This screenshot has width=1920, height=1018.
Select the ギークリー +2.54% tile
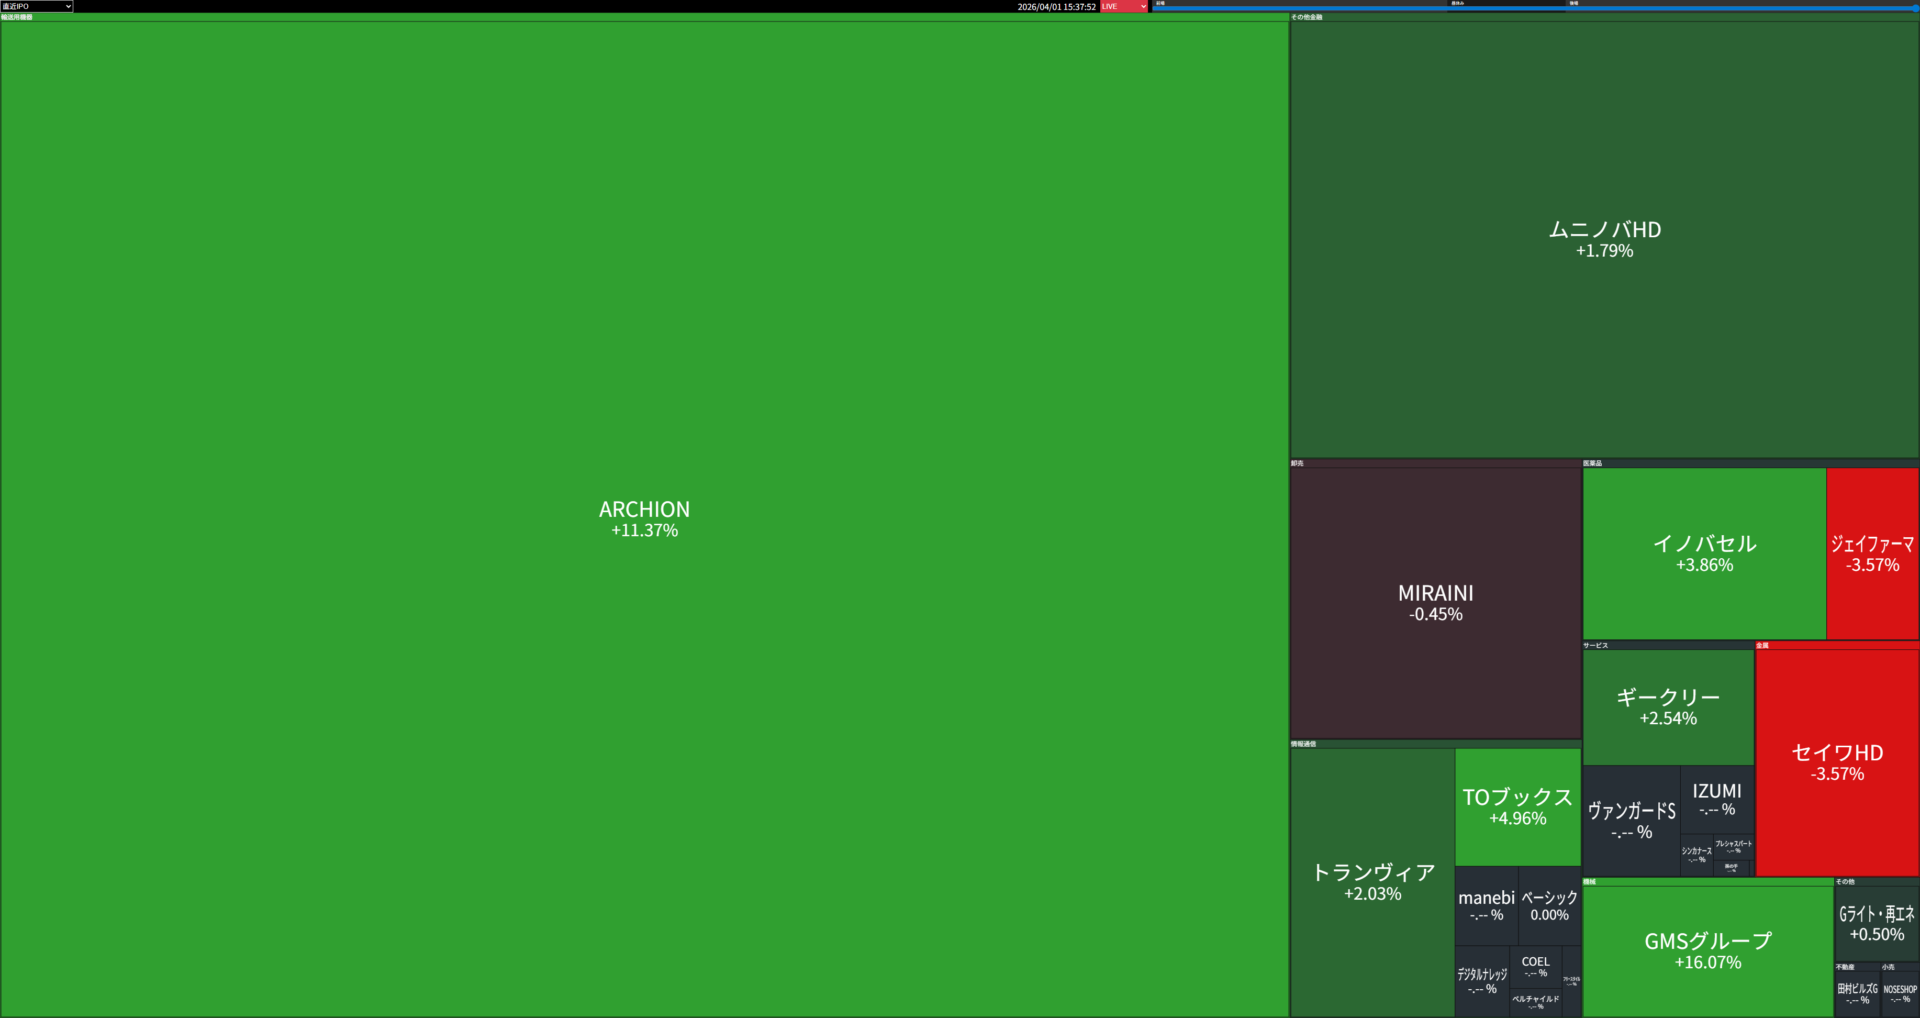1668,706
